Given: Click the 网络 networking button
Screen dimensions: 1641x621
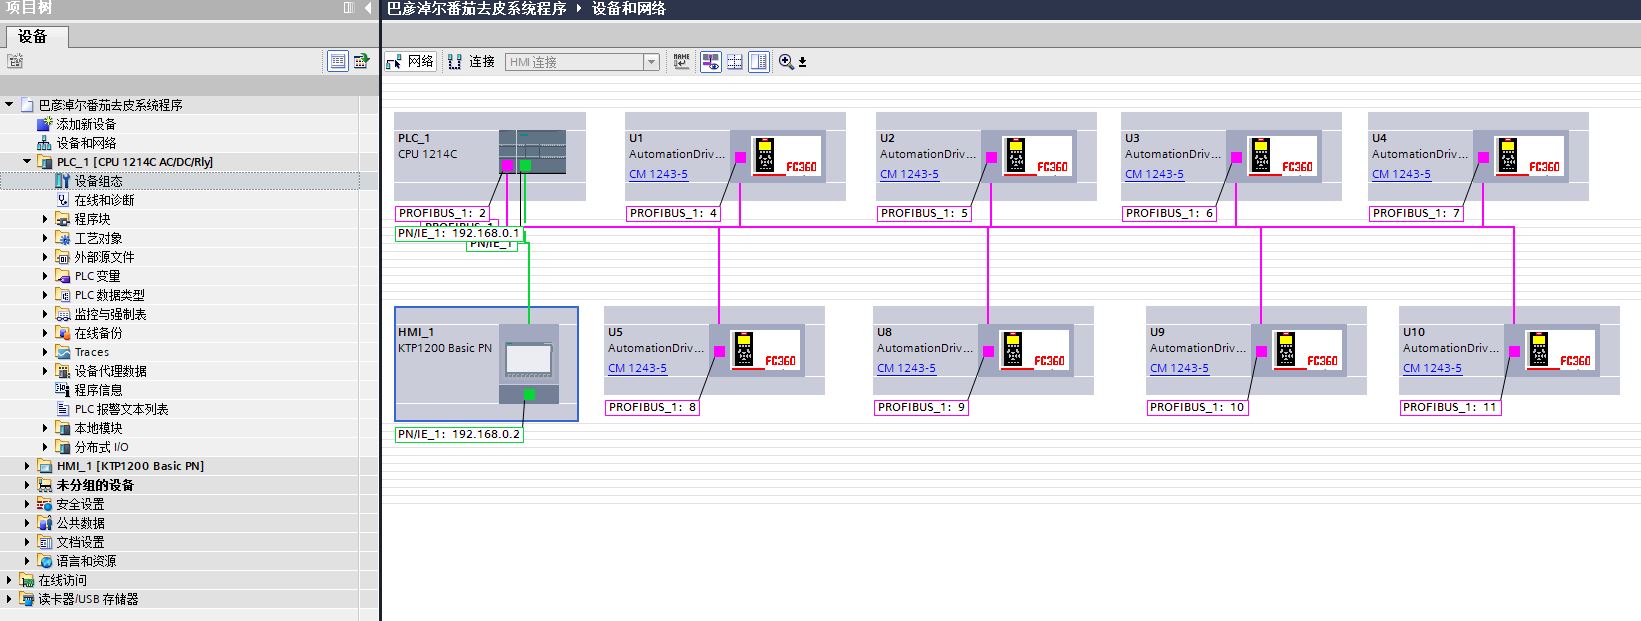Looking at the screenshot, I should pyautogui.click(x=411, y=62).
